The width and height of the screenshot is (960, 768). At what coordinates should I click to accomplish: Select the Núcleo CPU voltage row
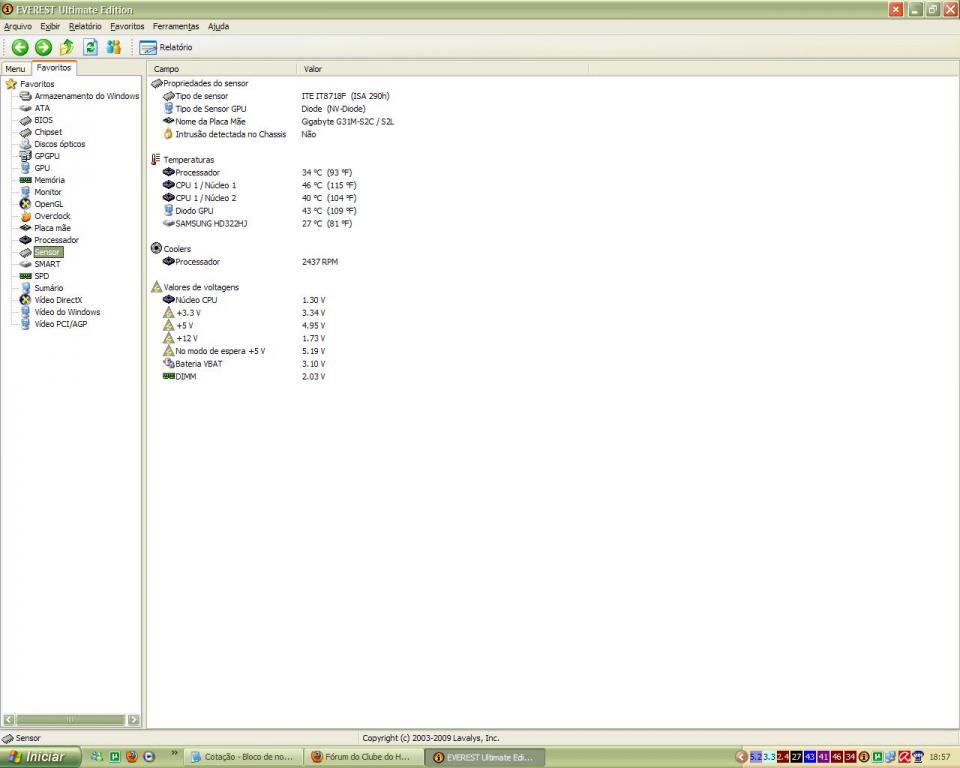(x=244, y=300)
